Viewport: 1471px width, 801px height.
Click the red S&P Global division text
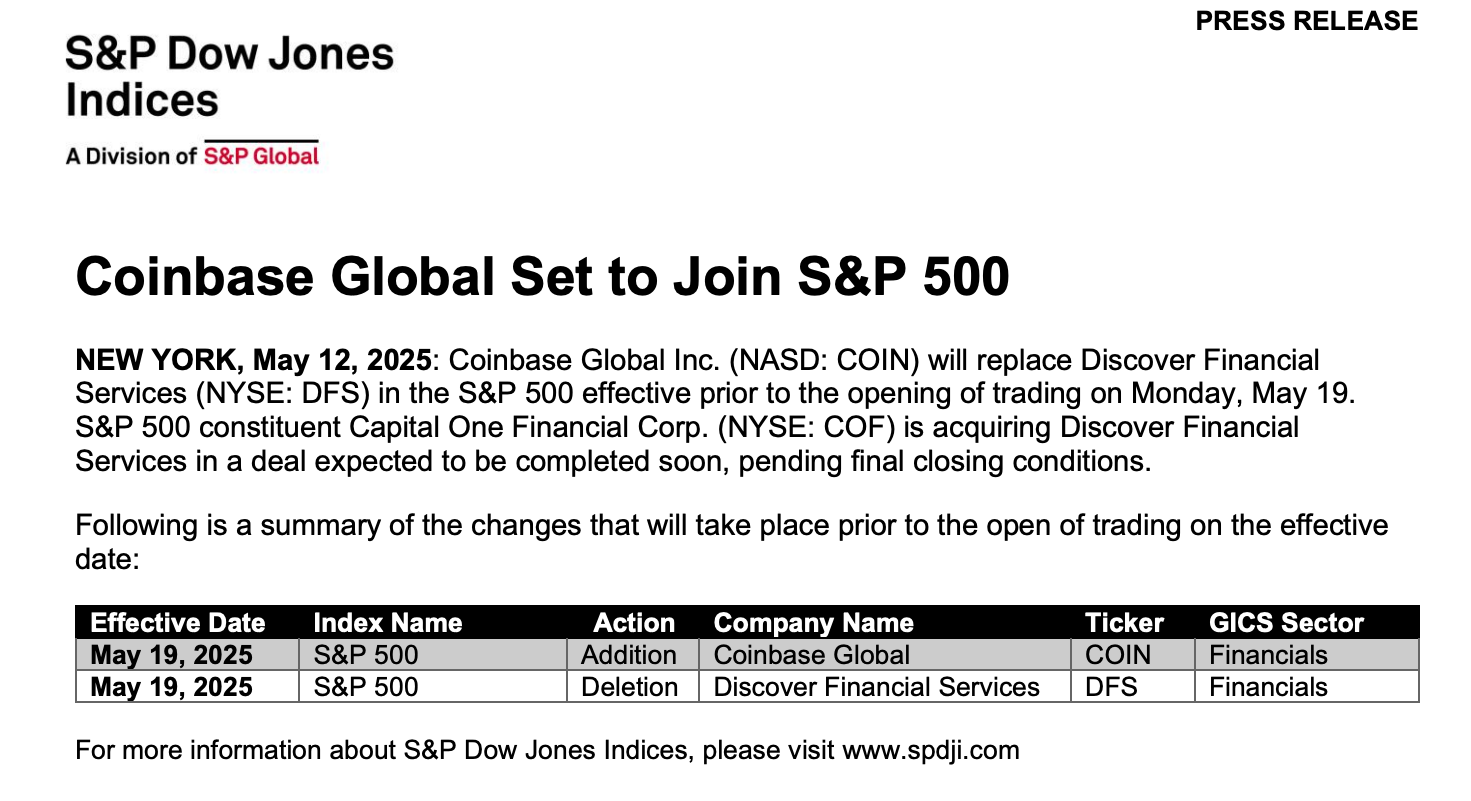tap(261, 156)
